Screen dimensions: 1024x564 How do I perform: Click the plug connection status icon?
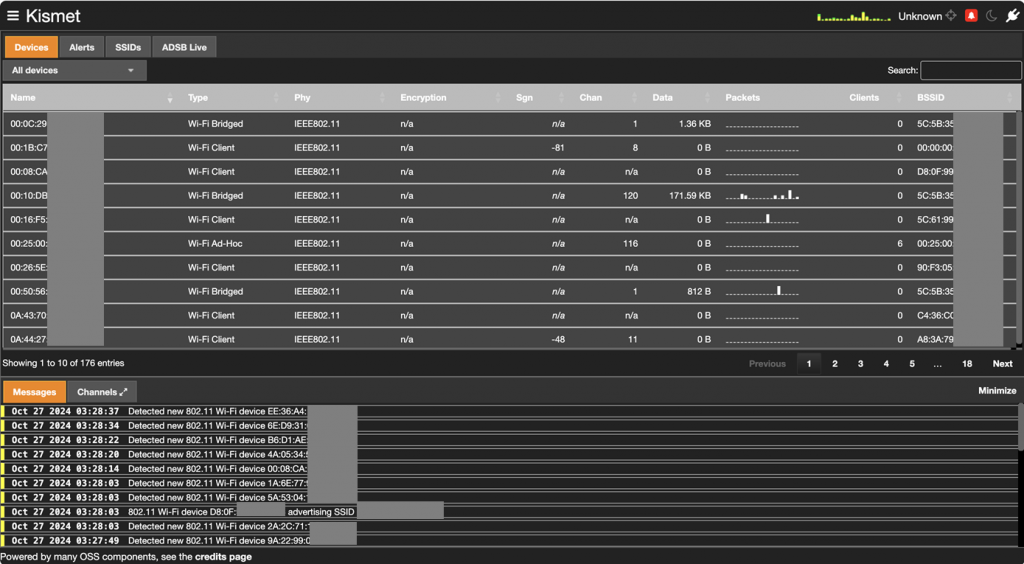click(1012, 16)
